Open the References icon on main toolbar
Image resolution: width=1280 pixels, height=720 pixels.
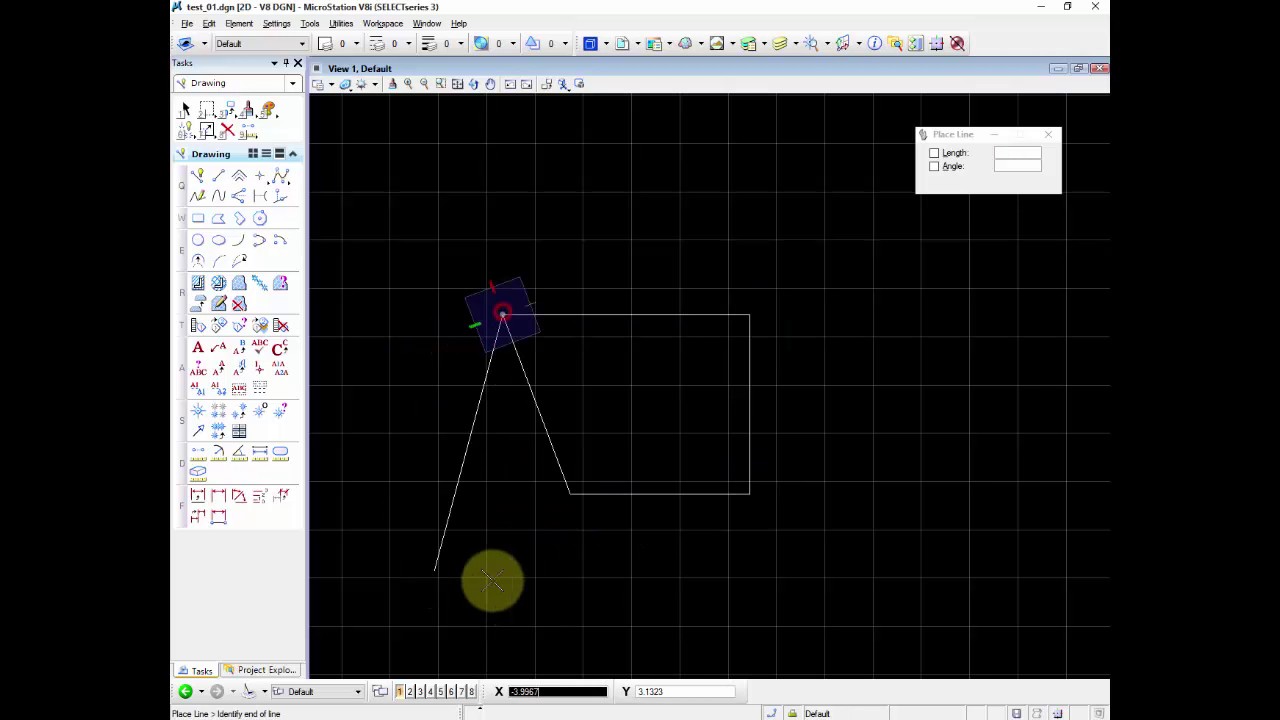pyautogui.click(x=654, y=43)
